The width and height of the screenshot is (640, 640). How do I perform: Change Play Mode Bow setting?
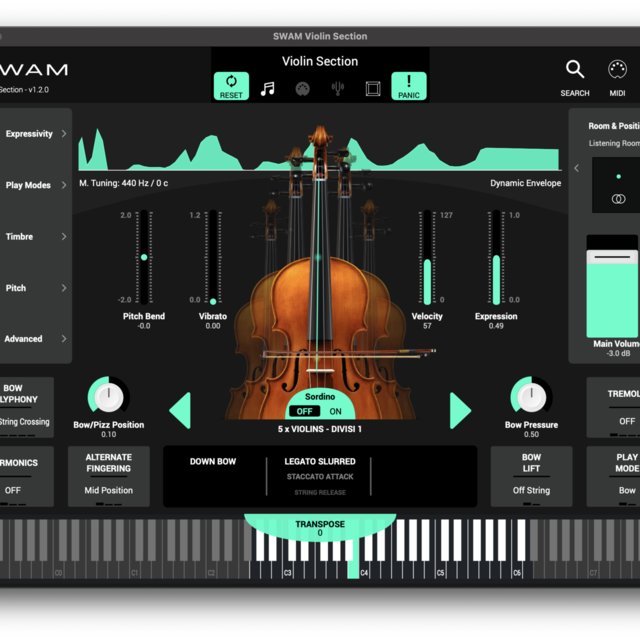pos(627,490)
